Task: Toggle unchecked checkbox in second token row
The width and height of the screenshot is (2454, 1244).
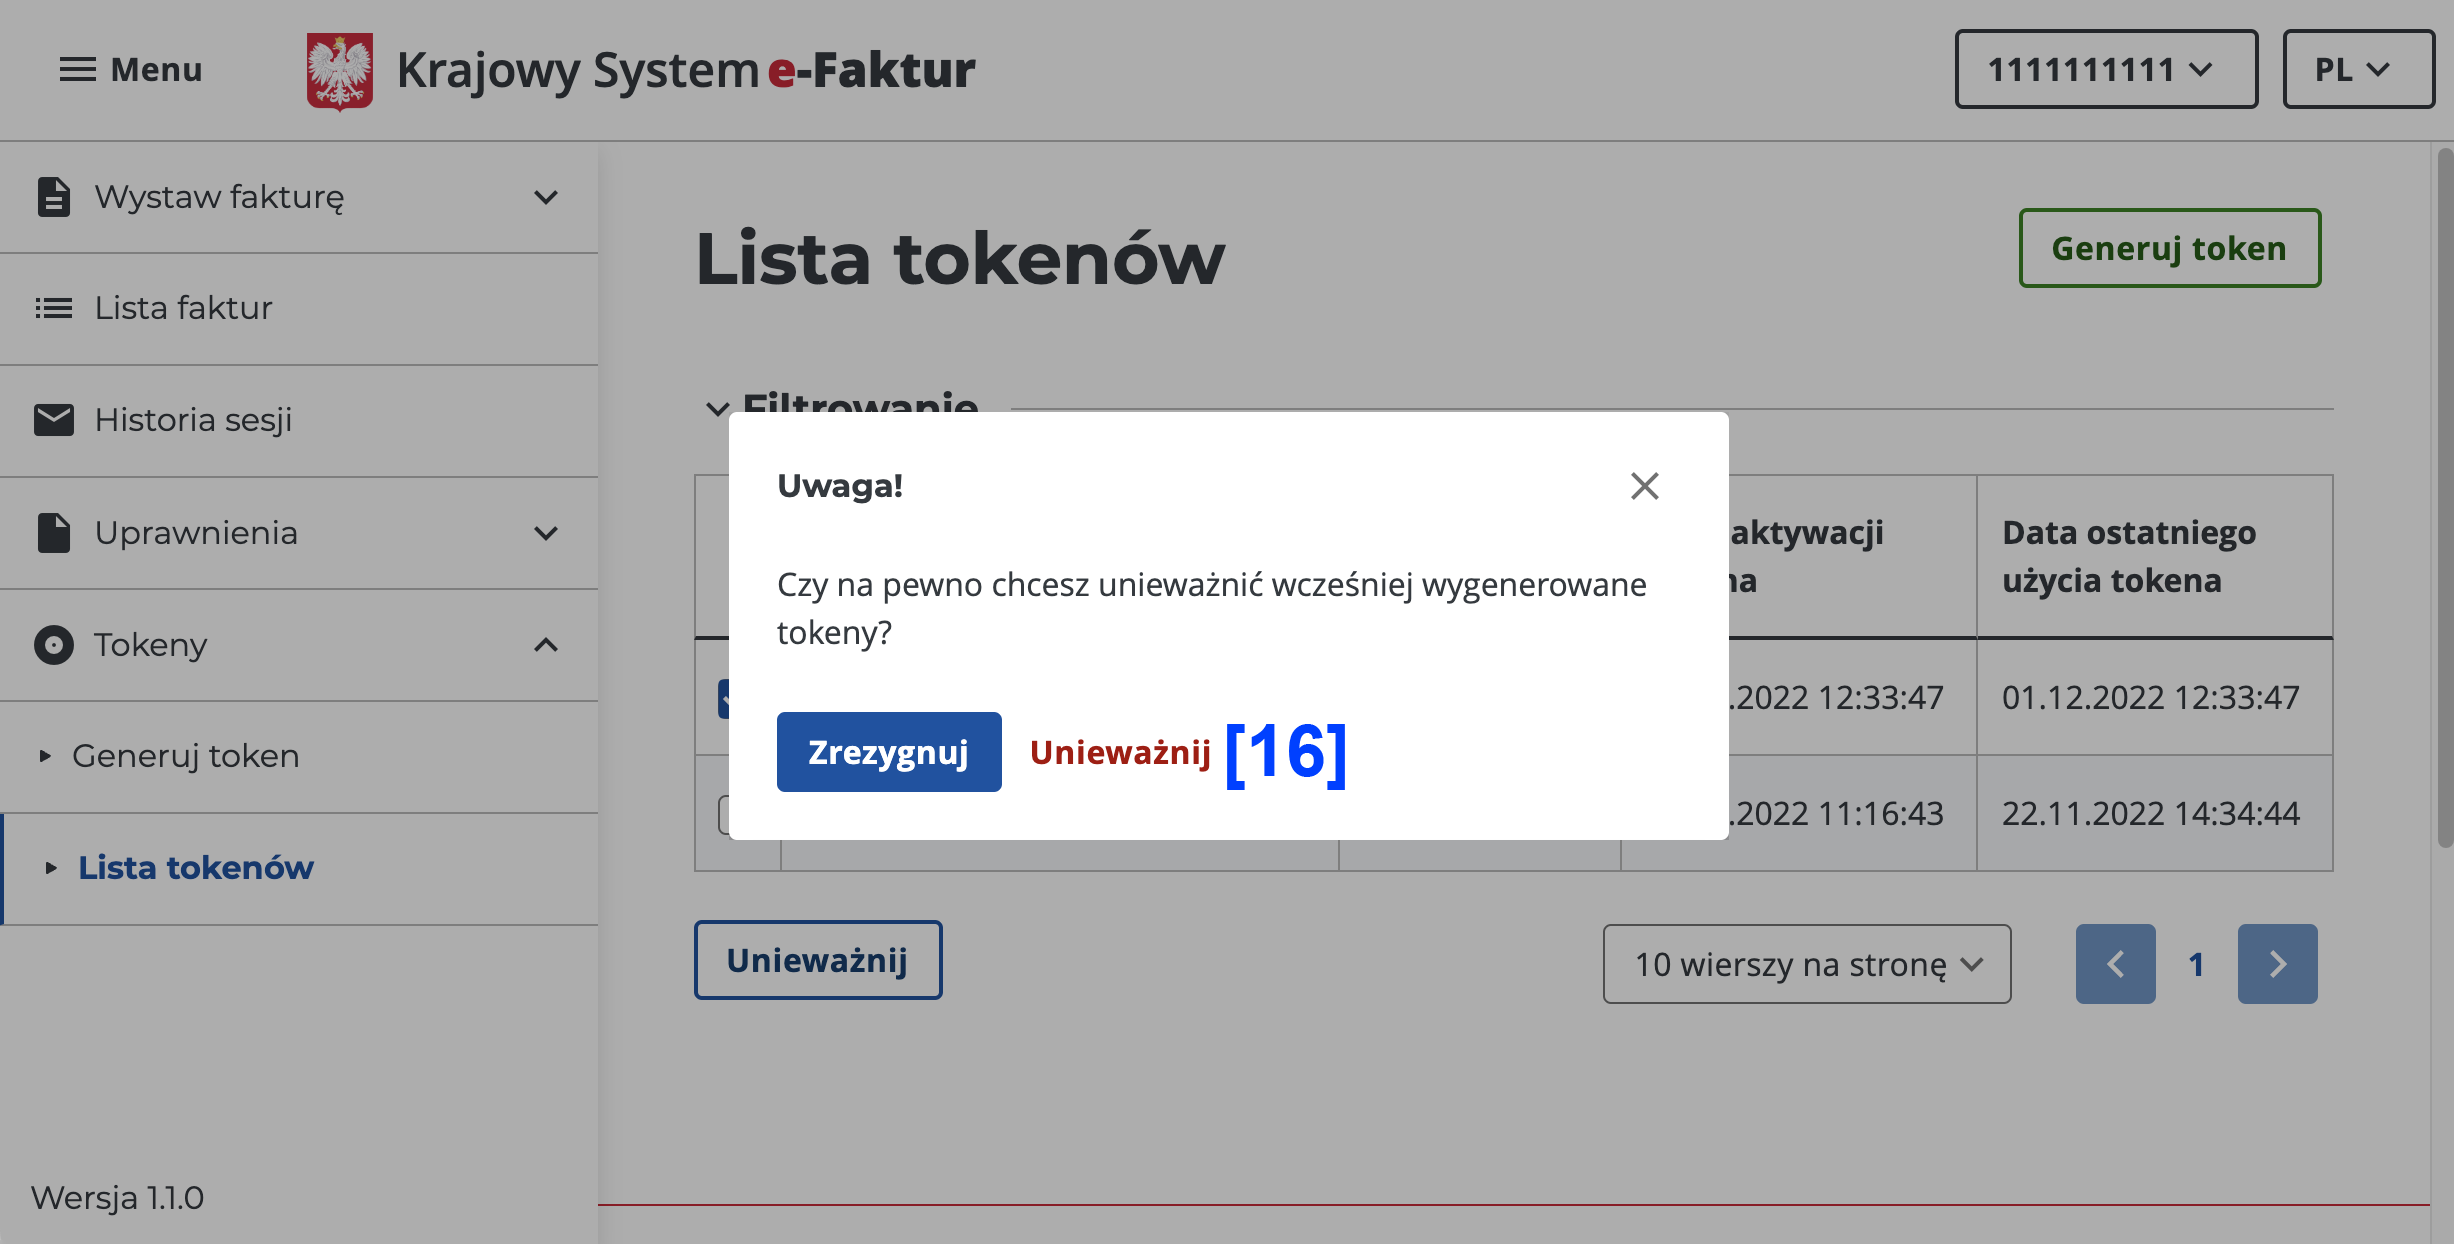Action: coord(724,814)
